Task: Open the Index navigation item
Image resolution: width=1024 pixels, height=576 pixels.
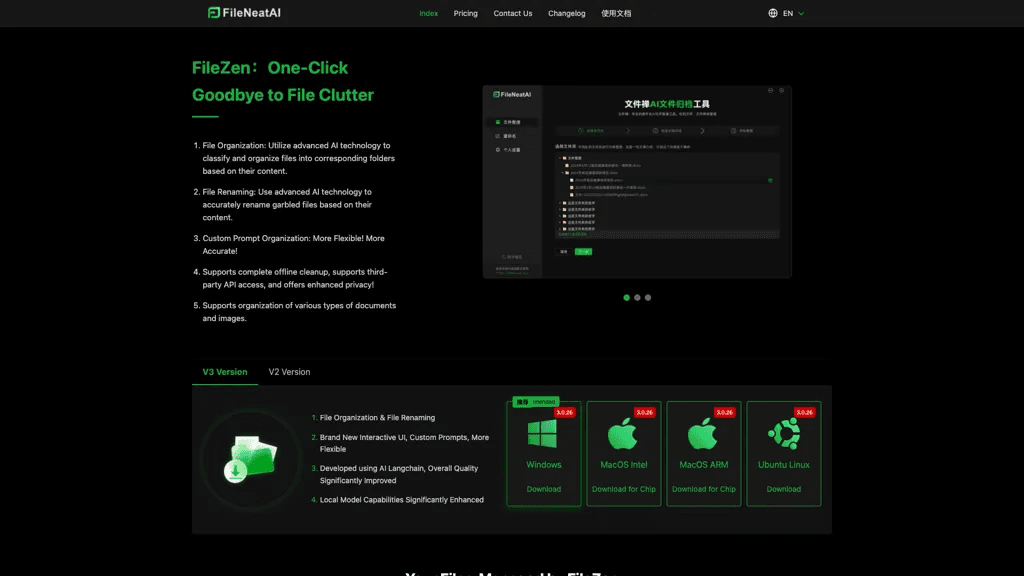Action: 428,13
